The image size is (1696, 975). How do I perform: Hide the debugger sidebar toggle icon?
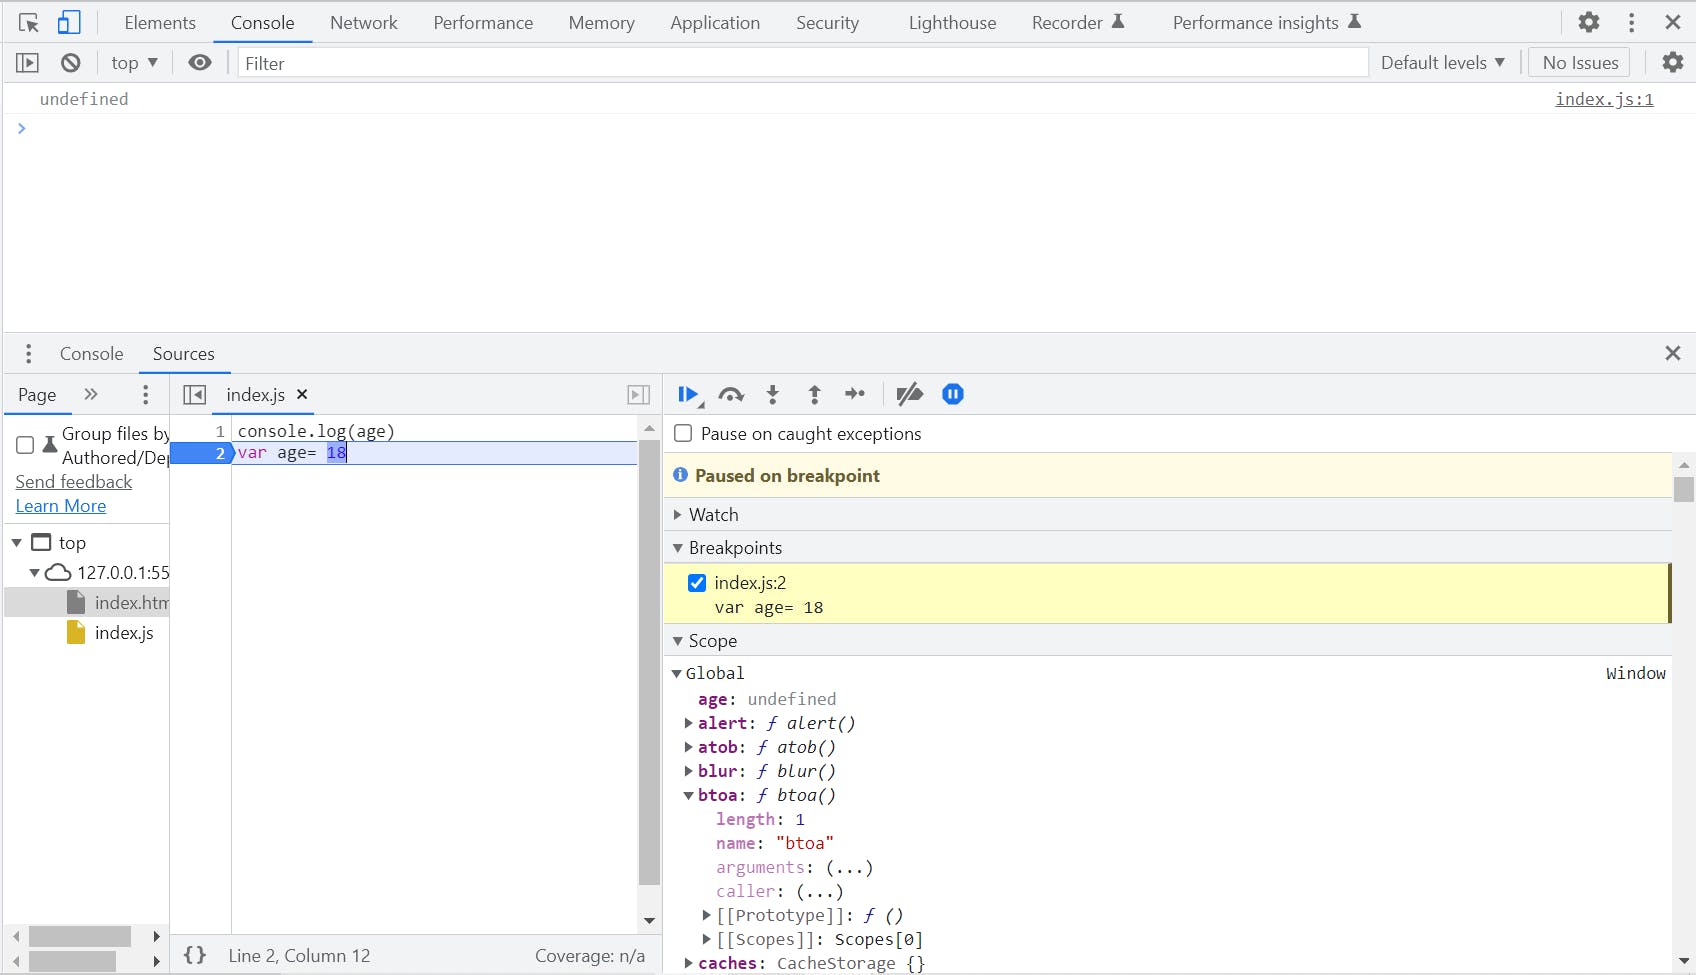[639, 395]
